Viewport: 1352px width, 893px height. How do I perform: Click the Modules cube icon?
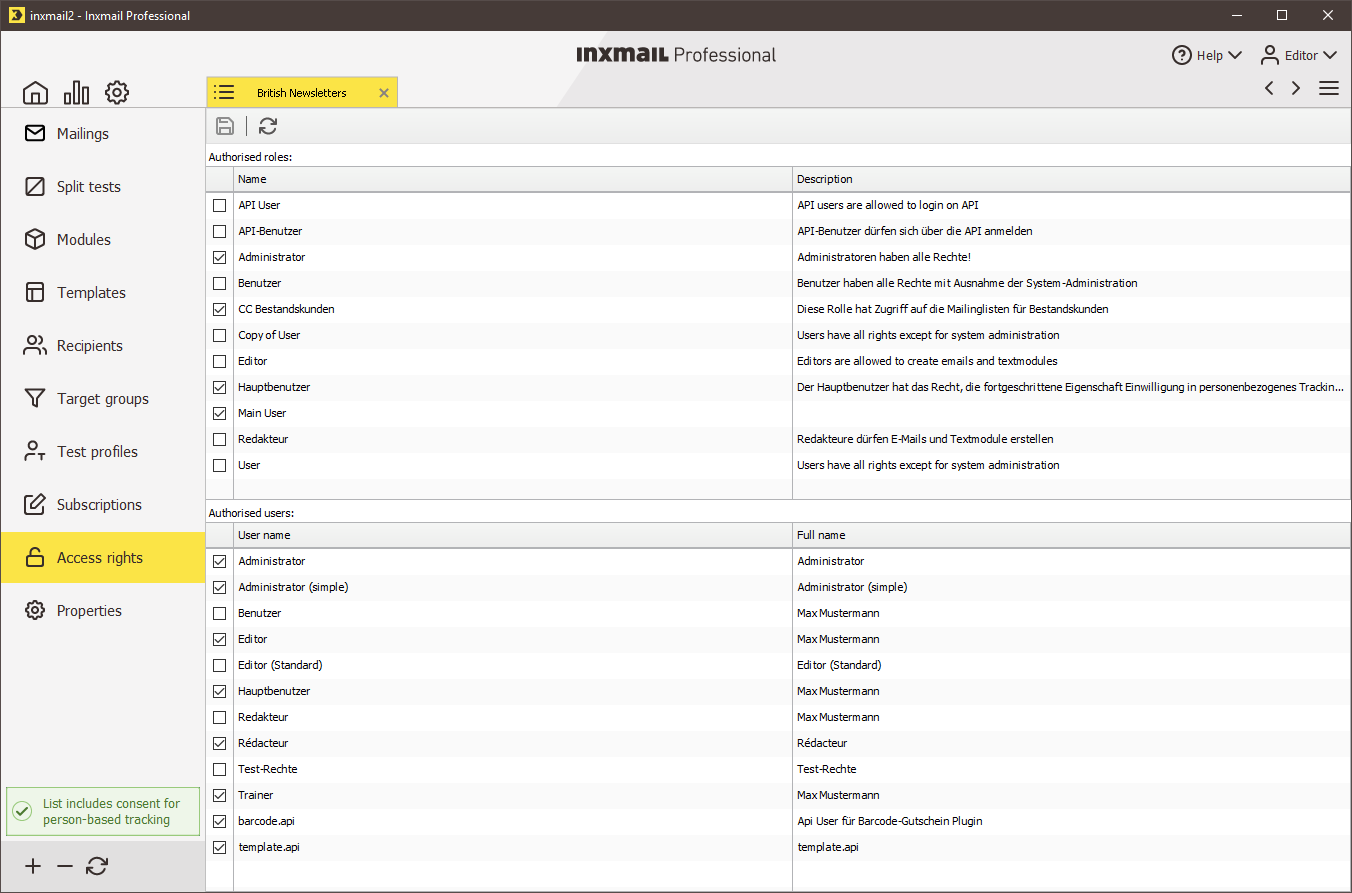[x=35, y=239]
